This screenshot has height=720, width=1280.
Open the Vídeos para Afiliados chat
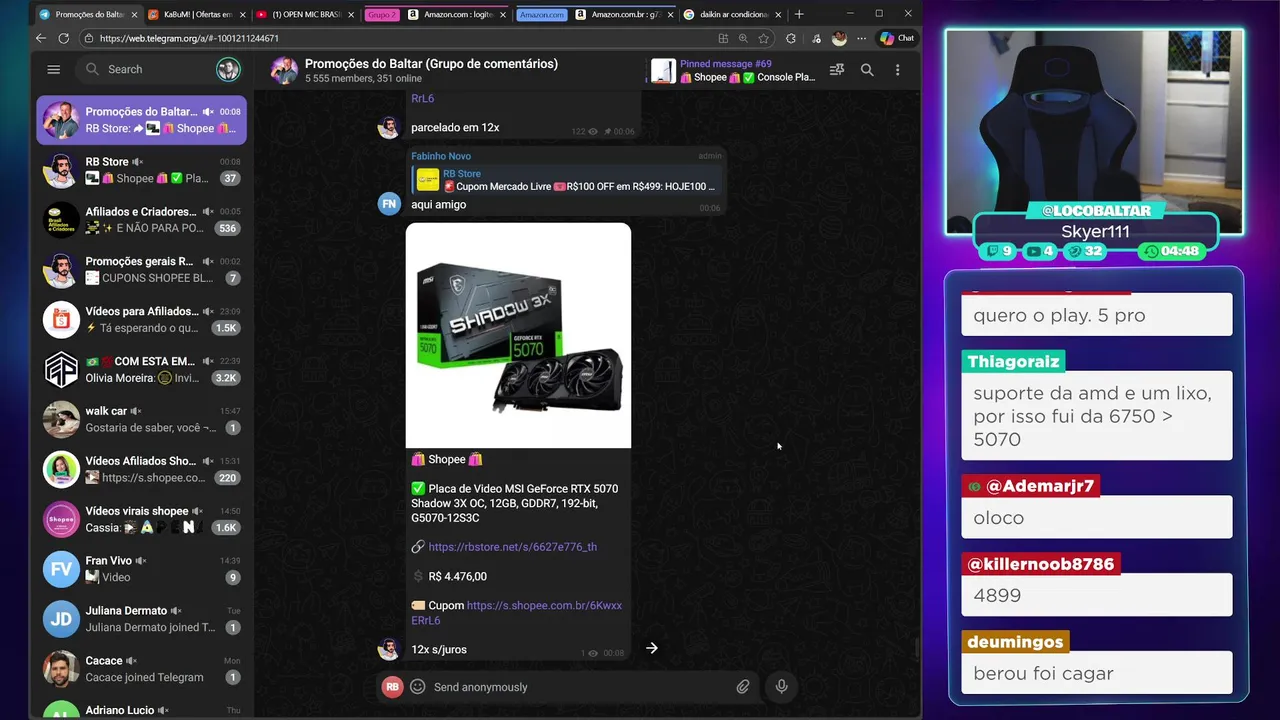(x=141, y=320)
